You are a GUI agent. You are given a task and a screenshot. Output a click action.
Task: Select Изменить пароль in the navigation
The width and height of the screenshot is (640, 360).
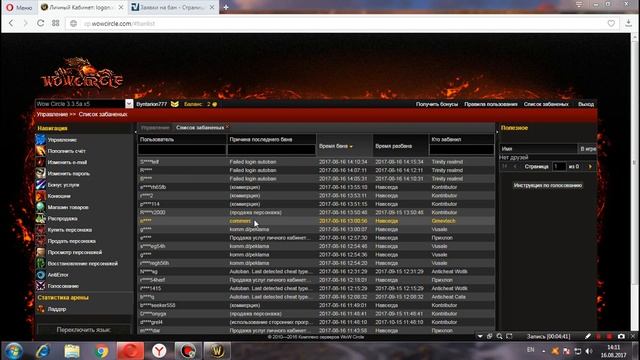point(68,173)
